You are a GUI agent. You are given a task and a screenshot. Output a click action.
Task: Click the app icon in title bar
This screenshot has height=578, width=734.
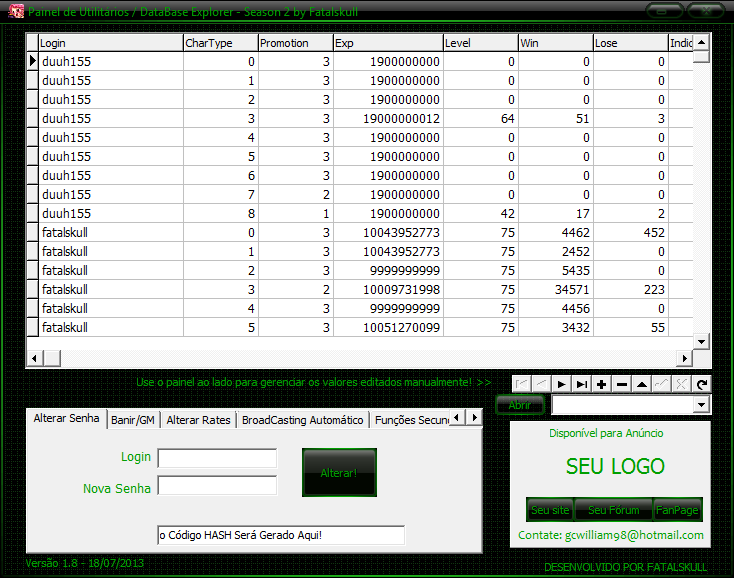point(16,11)
